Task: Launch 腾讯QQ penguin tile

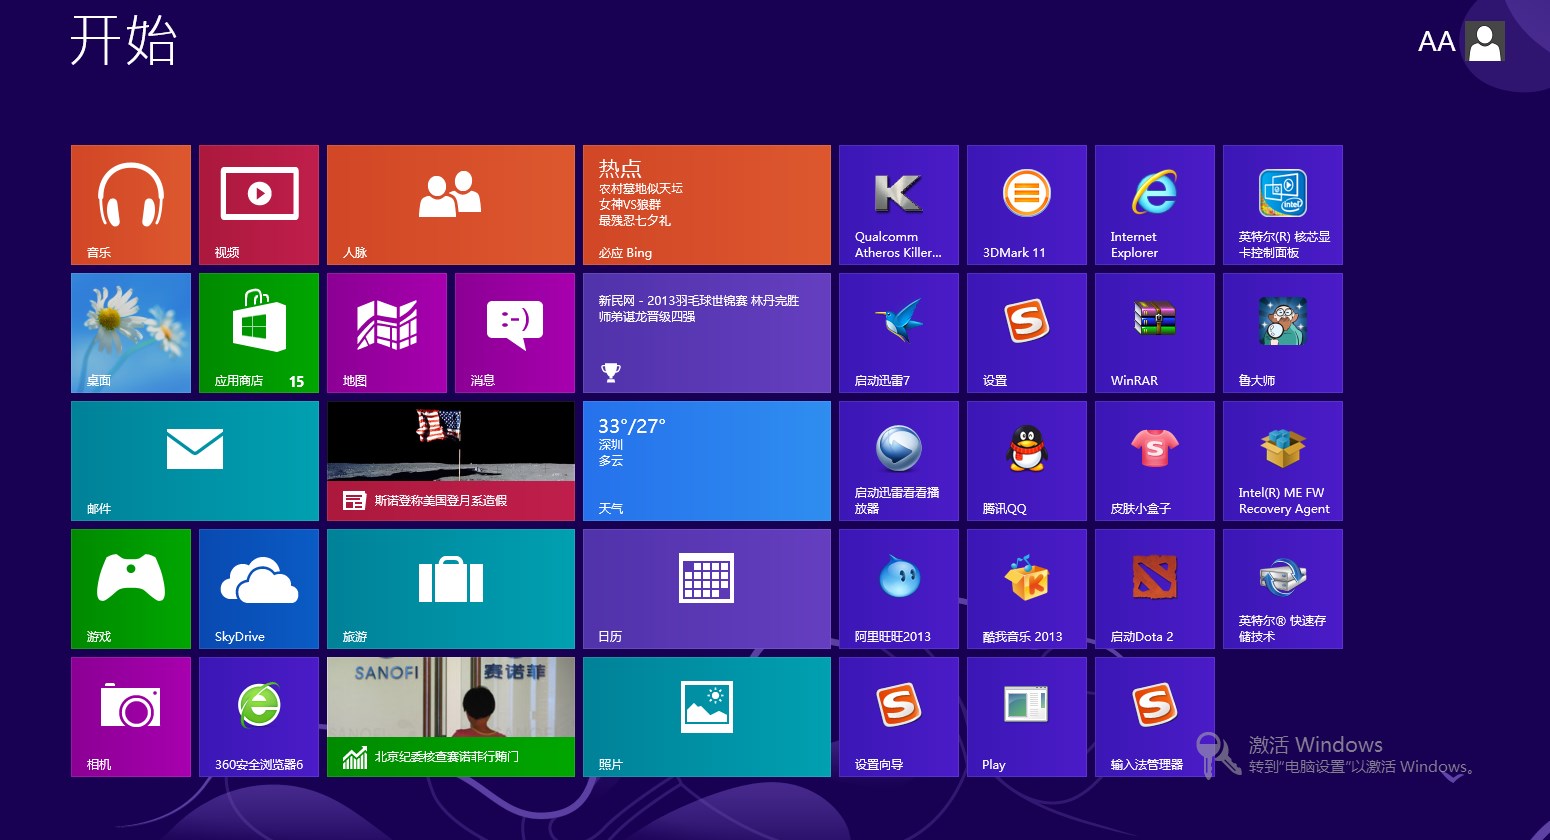Action: (x=1027, y=461)
